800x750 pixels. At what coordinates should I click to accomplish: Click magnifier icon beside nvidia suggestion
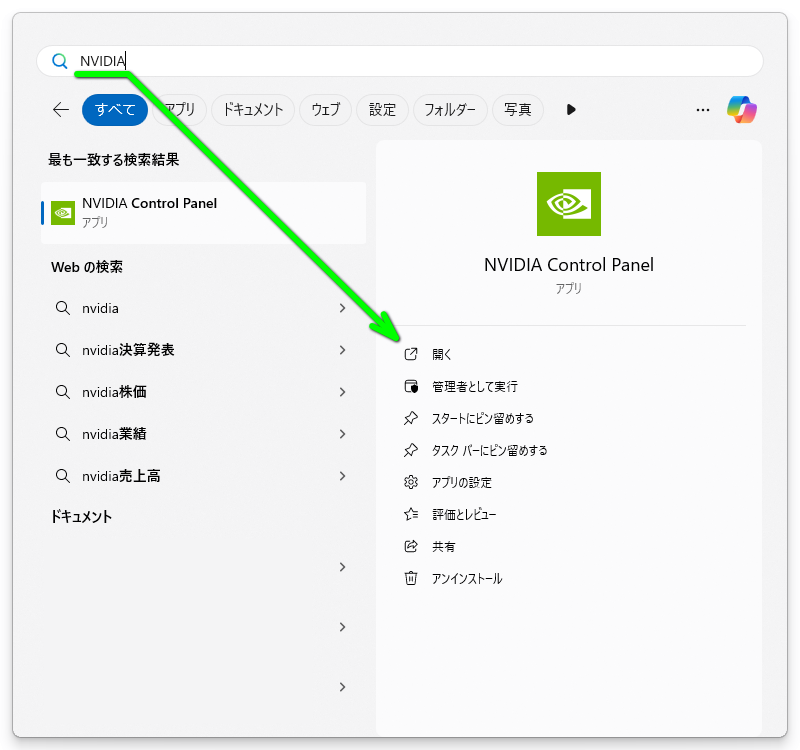(x=63, y=308)
